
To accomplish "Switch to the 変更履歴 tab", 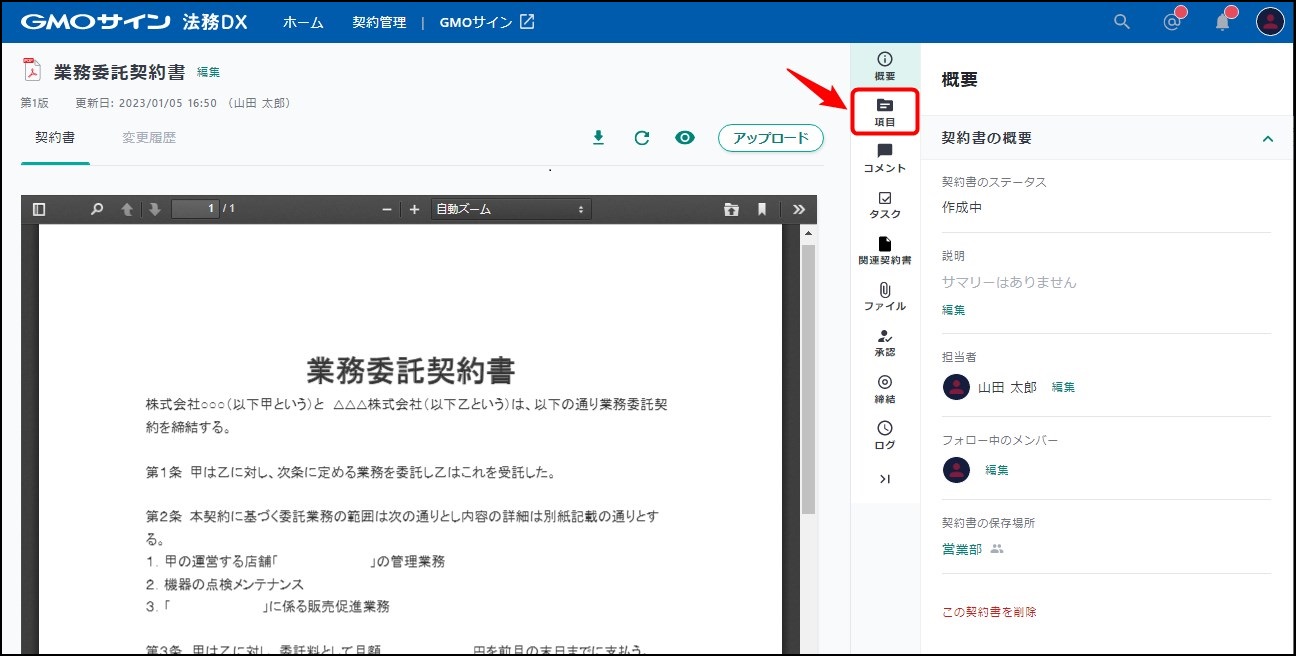I will [149, 138].
